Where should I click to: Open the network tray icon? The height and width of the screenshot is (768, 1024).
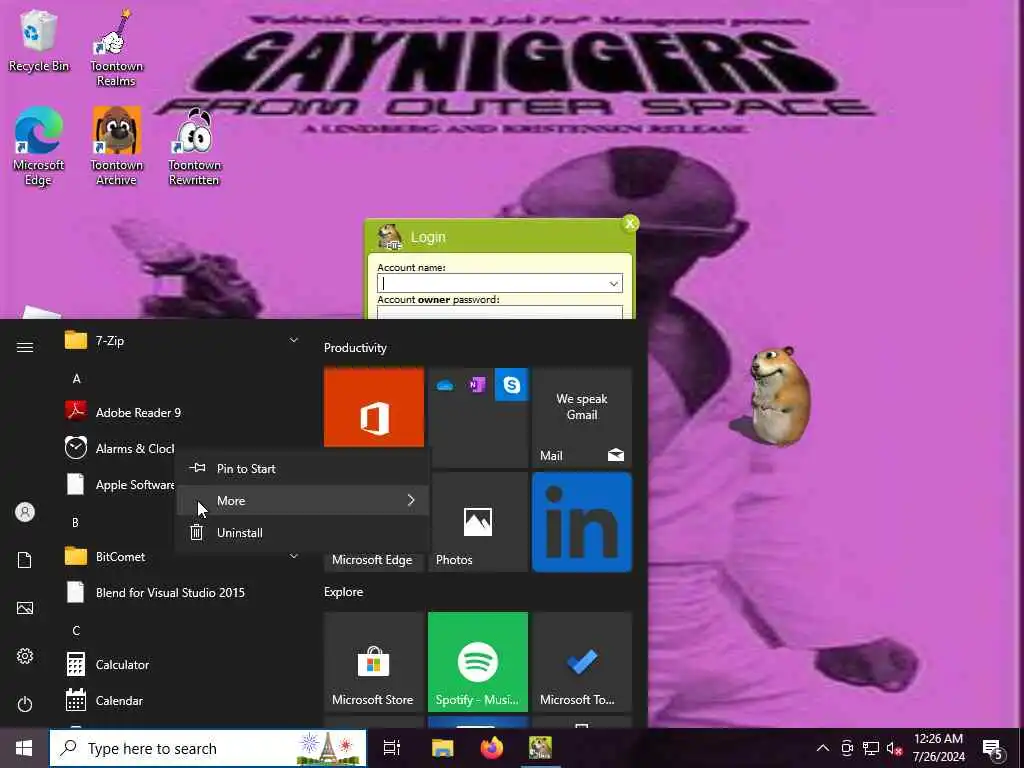pos(870,748)
